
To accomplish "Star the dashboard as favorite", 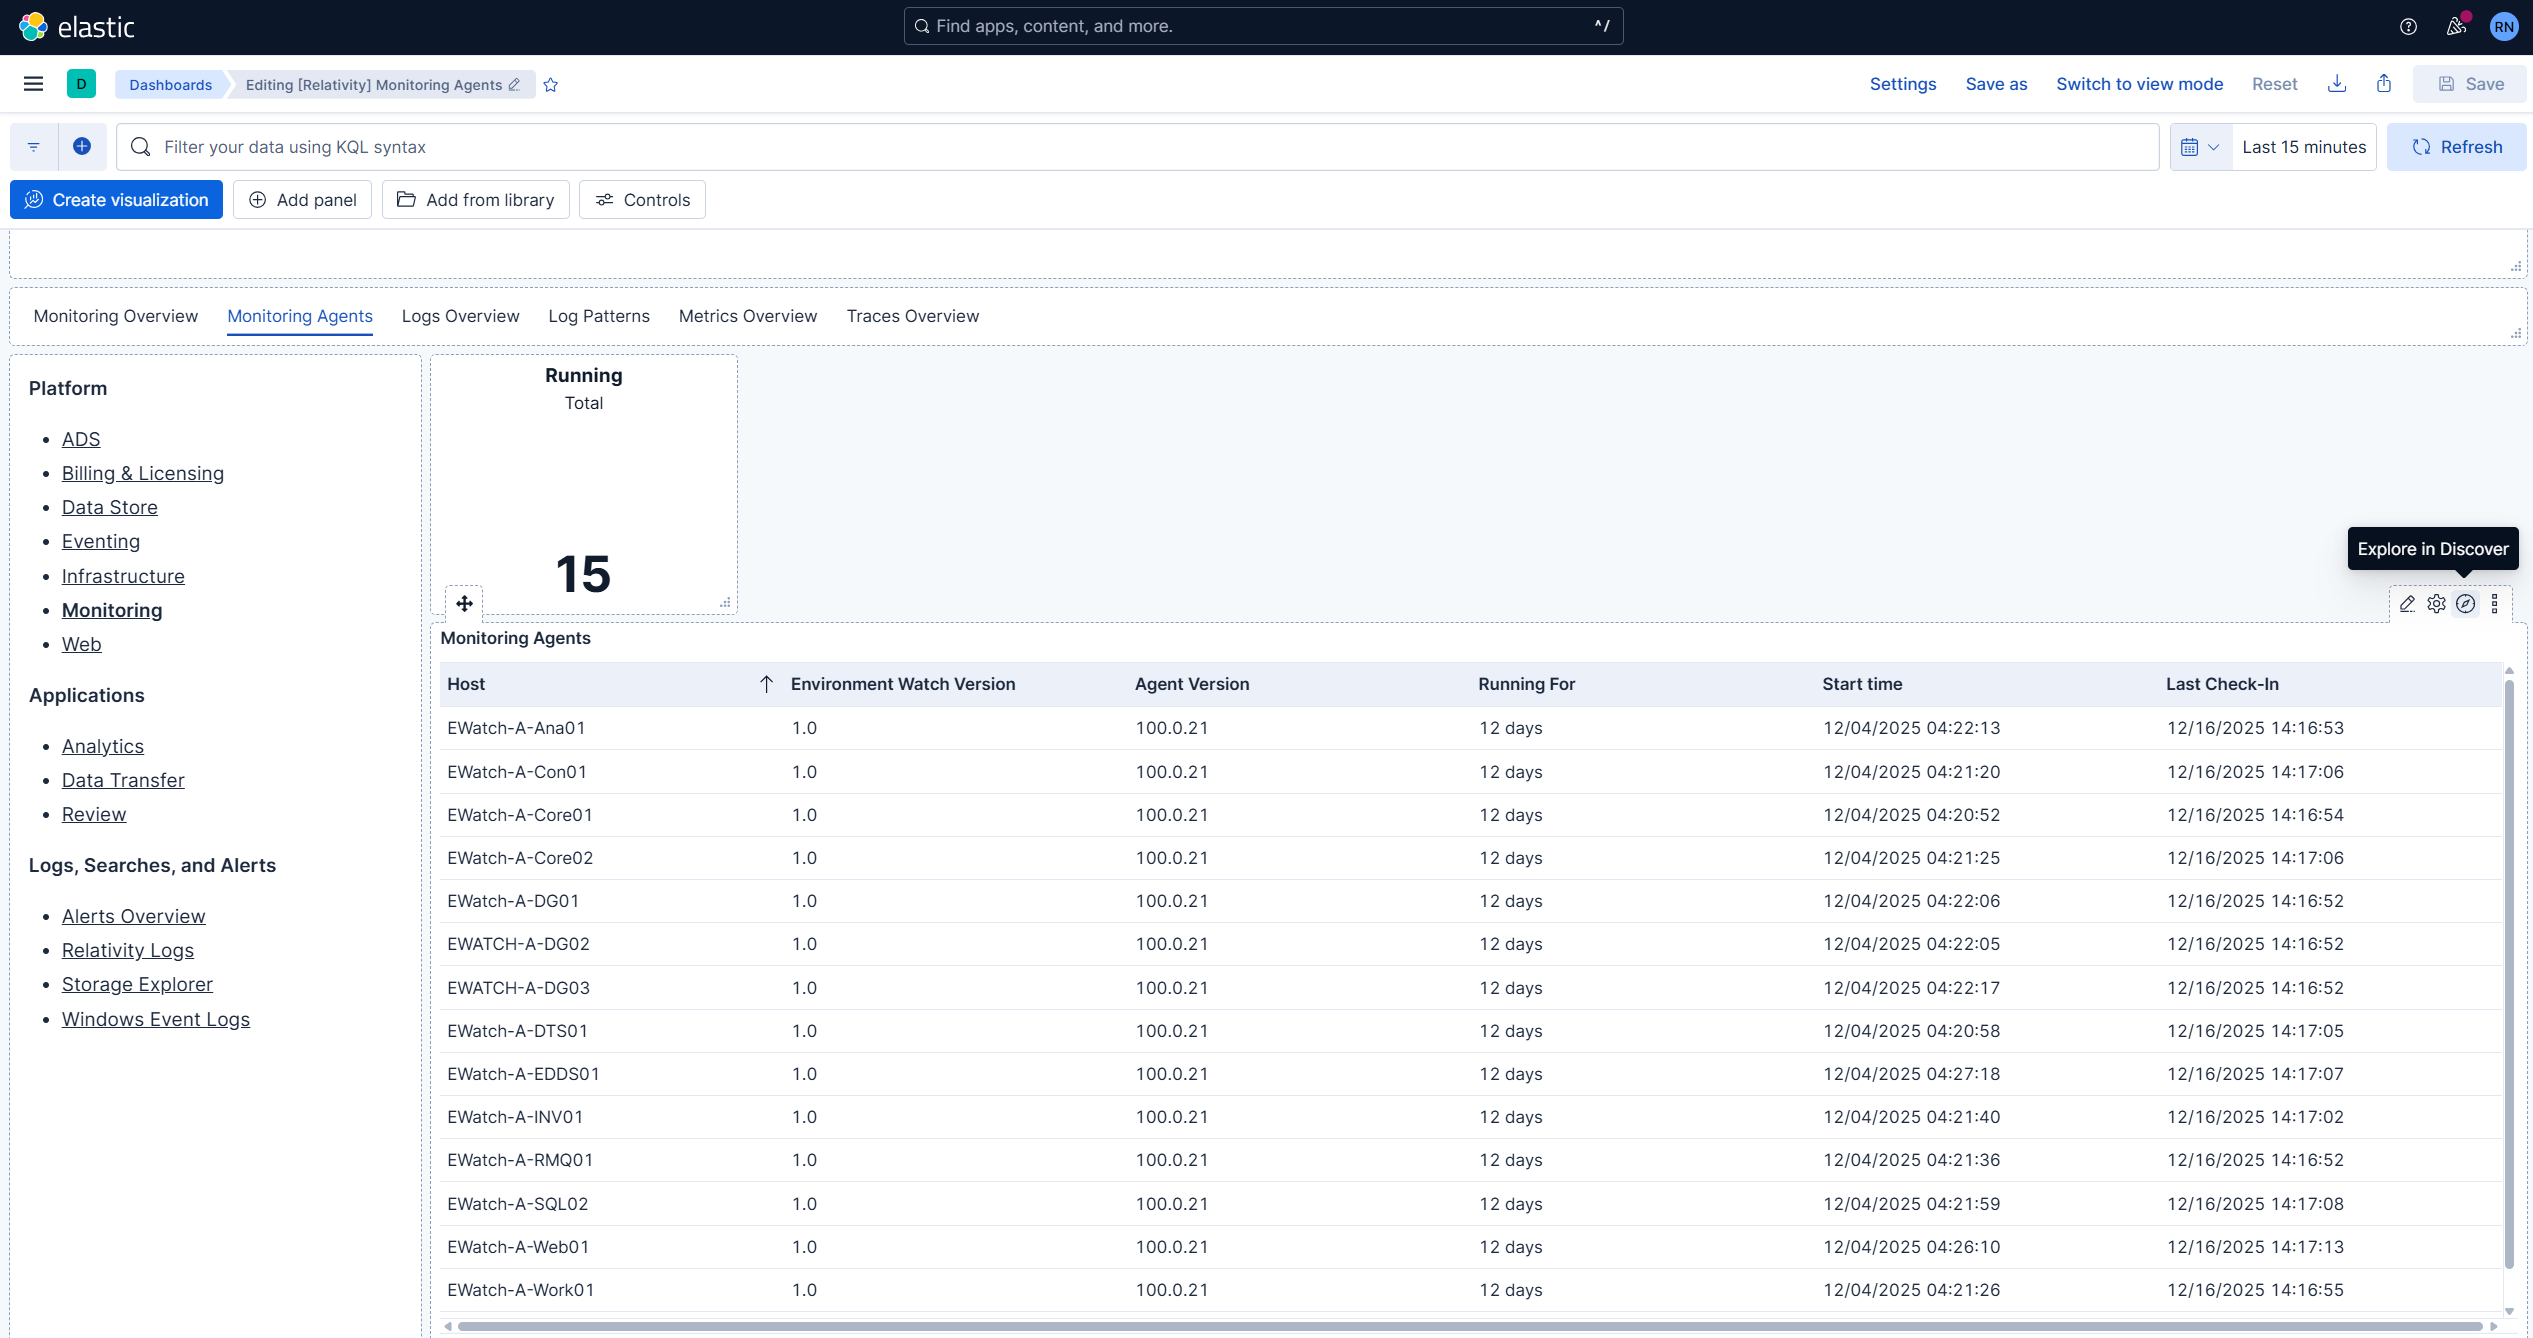I will 551,85.
